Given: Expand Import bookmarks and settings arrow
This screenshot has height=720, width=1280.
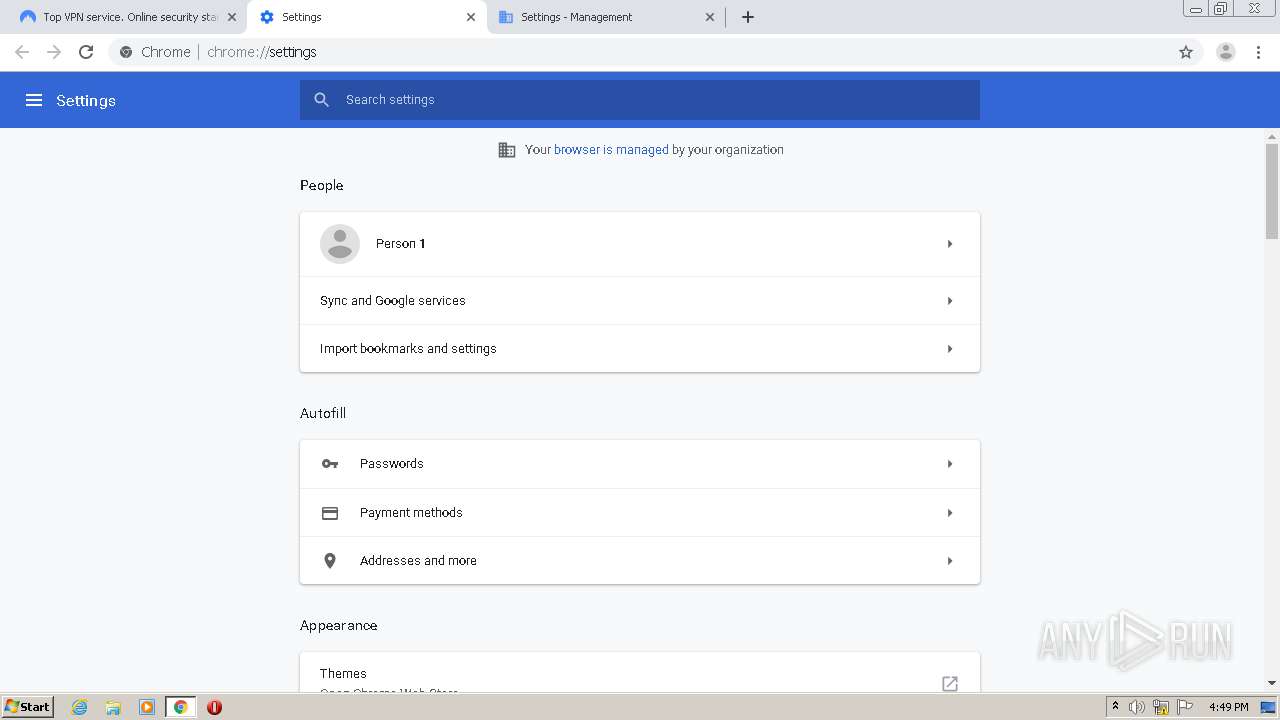Looking at the screenshot, I should point(950,349).
